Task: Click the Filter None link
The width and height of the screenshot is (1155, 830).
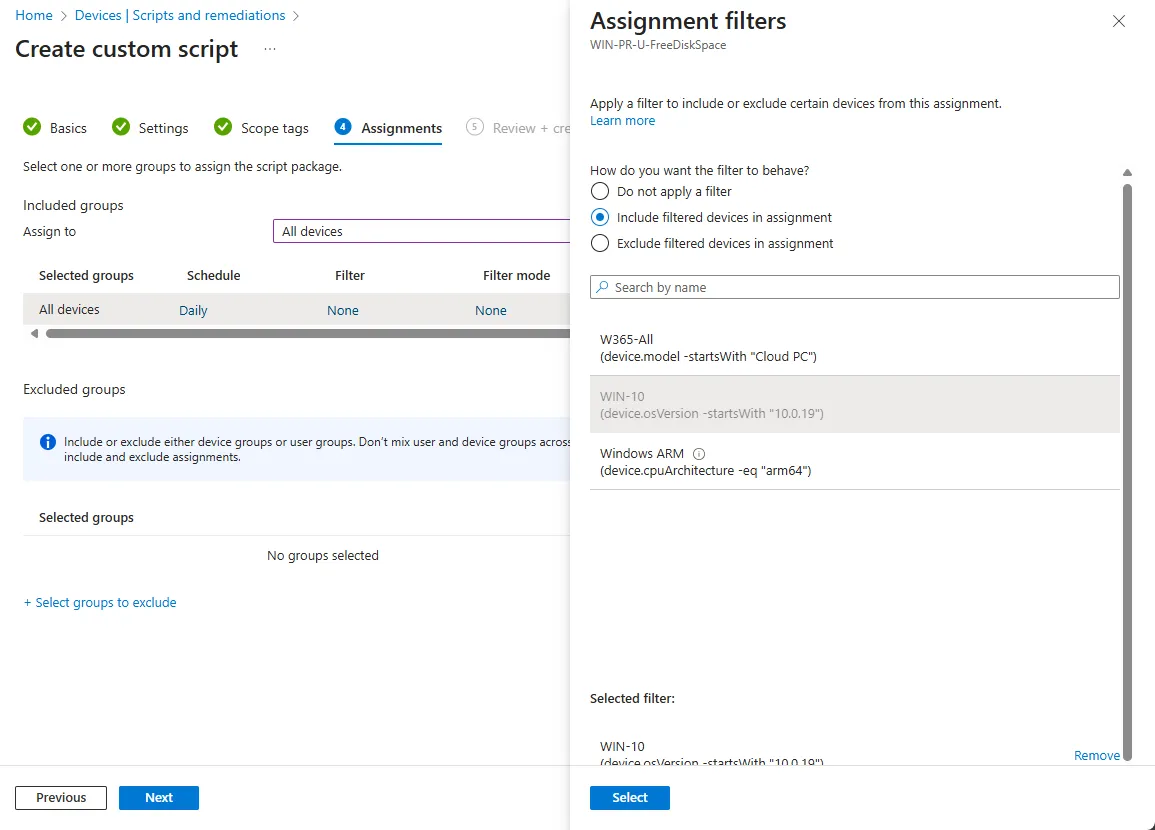Action: pos(343,311)
